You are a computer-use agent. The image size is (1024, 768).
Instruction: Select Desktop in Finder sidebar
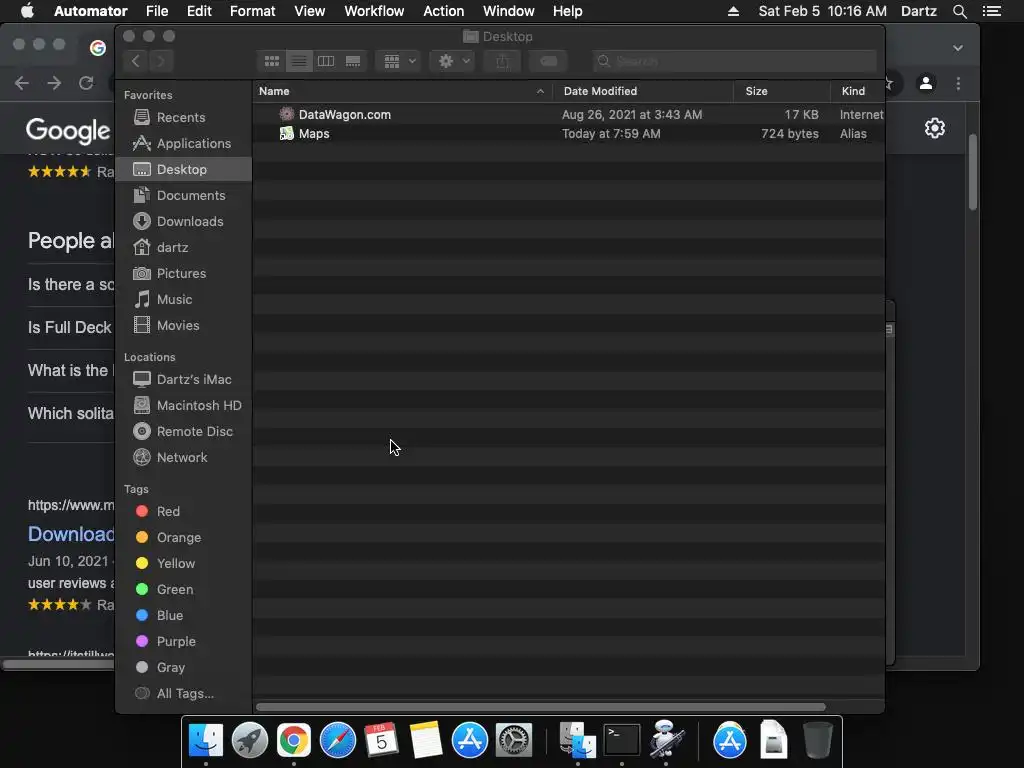click(x=183, y=170)
